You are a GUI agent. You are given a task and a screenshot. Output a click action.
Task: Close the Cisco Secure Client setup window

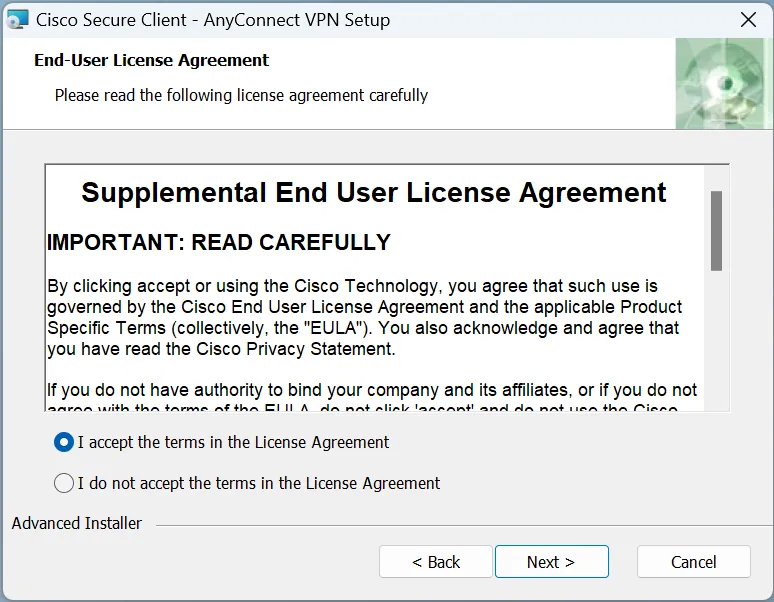pos(747,20)
